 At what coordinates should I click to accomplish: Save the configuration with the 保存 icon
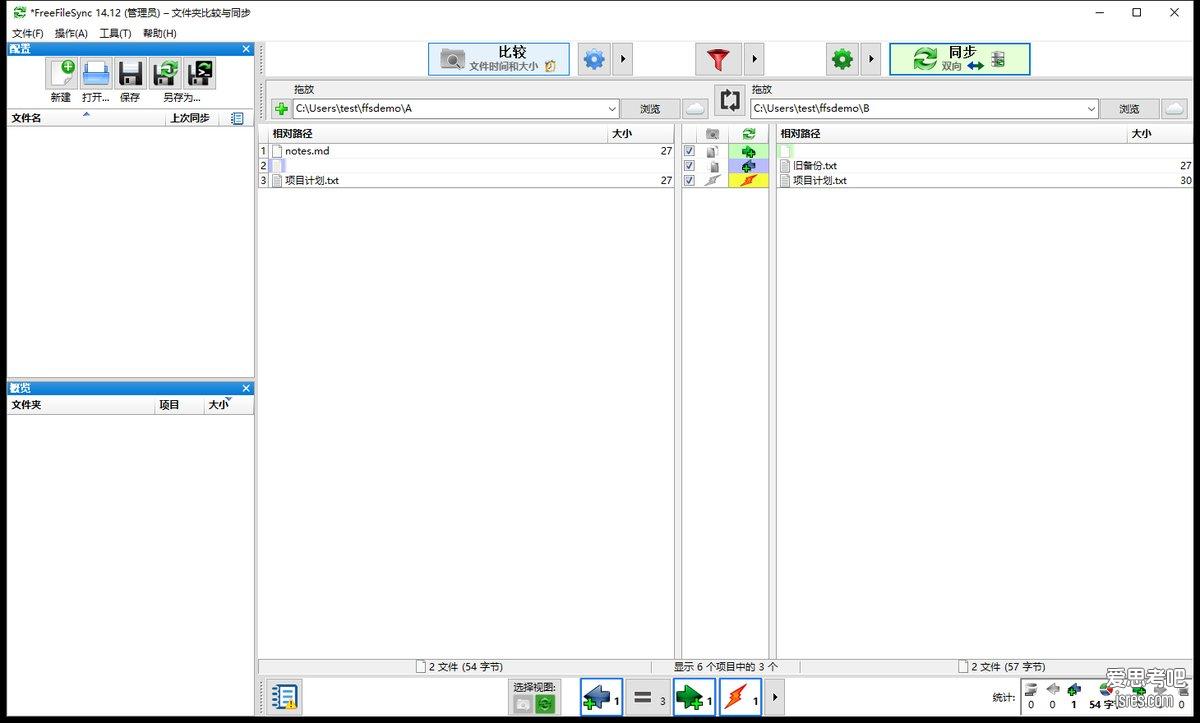point(130,74)
